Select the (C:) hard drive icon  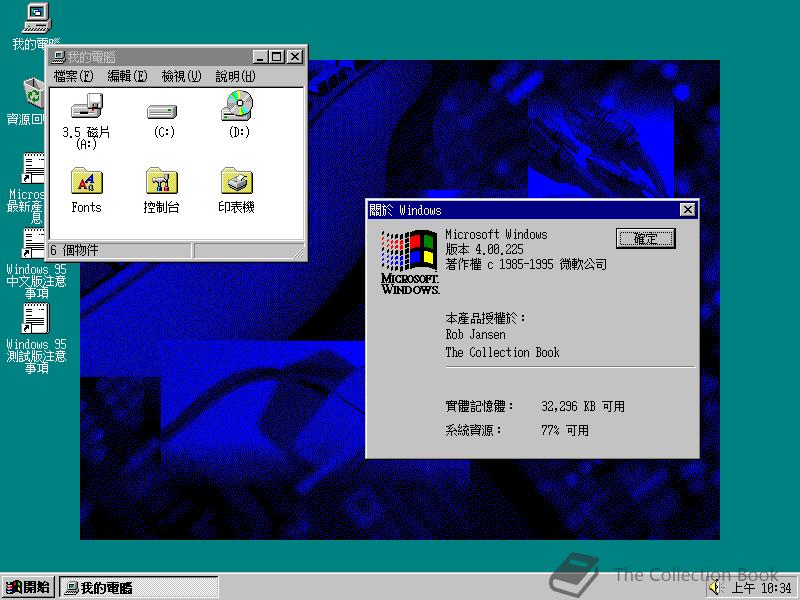[x=162, y=111]
